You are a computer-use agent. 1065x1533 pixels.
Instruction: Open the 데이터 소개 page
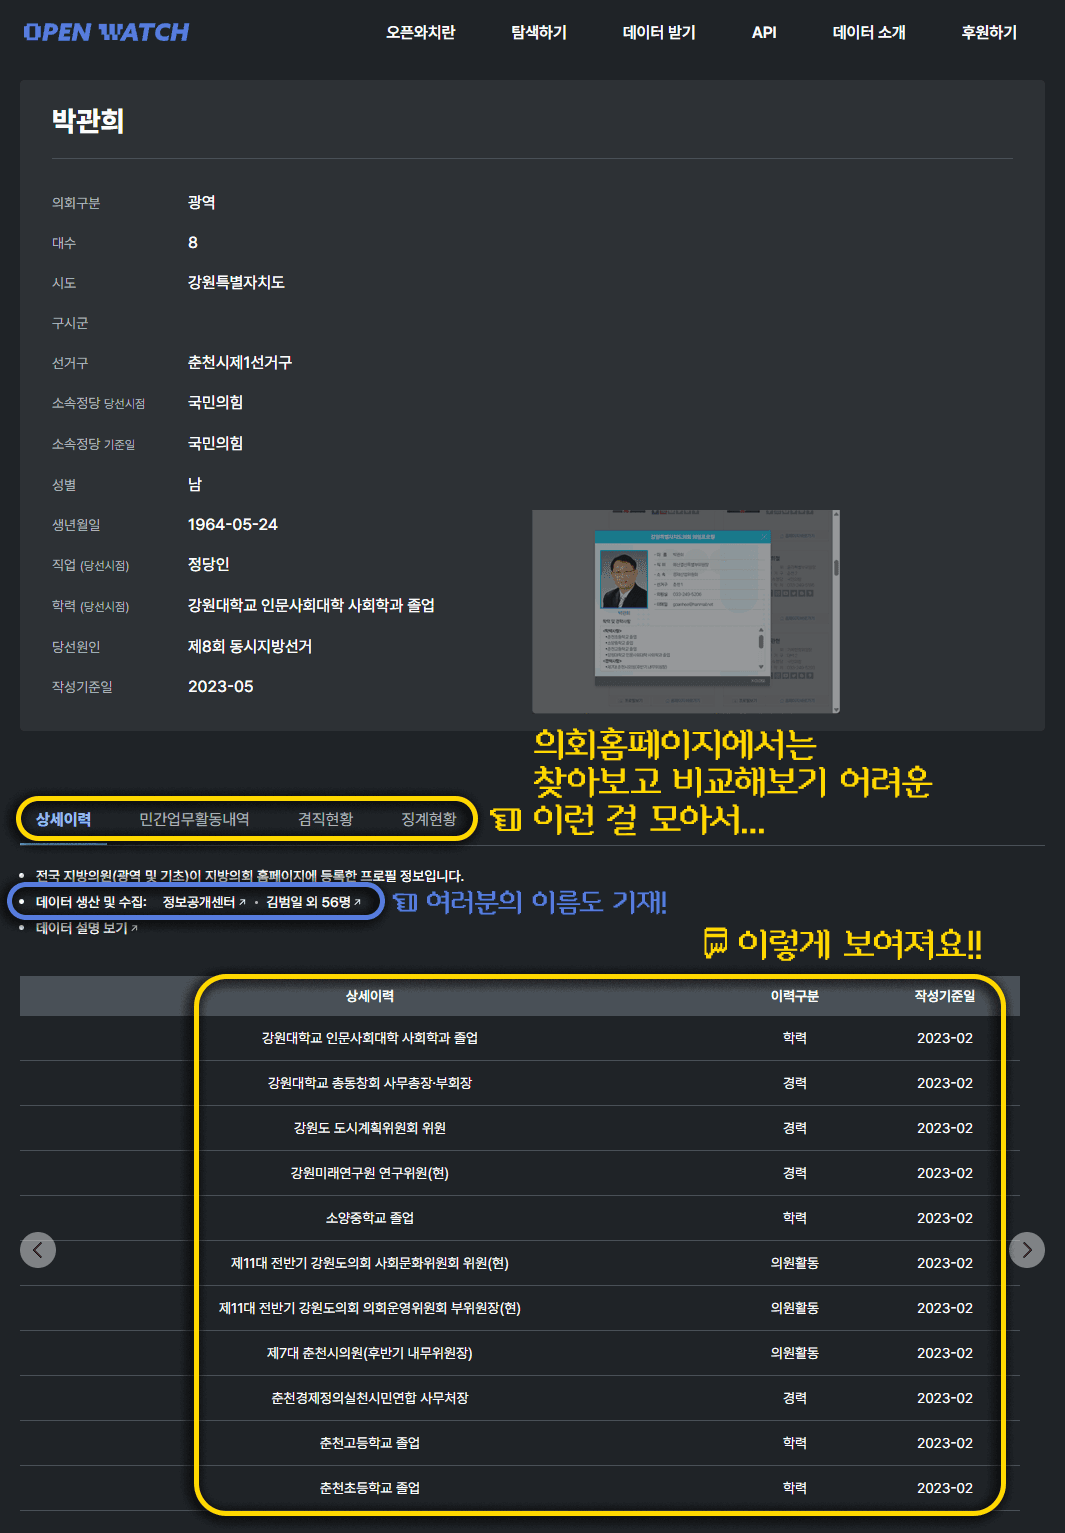tap(869, 32)
